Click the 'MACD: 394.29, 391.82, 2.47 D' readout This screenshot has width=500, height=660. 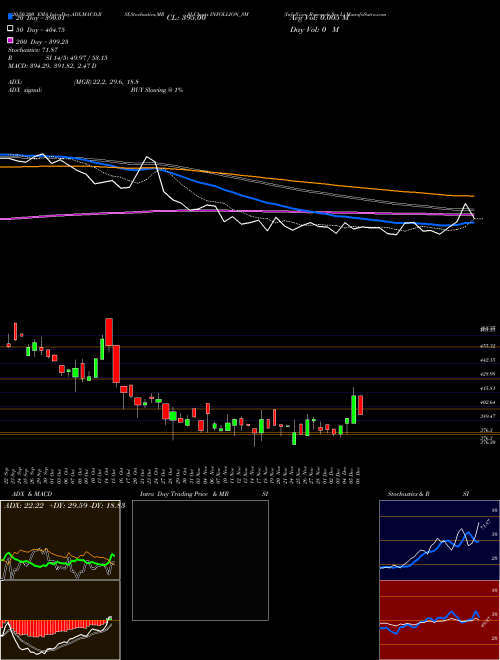point(52,66)
